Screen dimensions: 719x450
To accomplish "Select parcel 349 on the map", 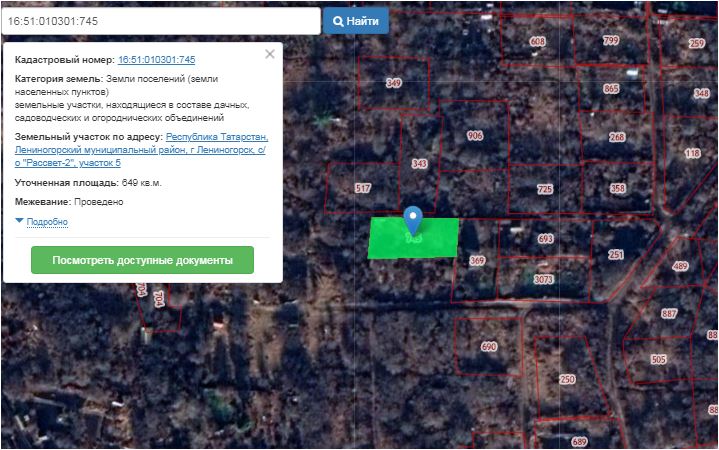I will pyautogui.click(x=394, y=83).
